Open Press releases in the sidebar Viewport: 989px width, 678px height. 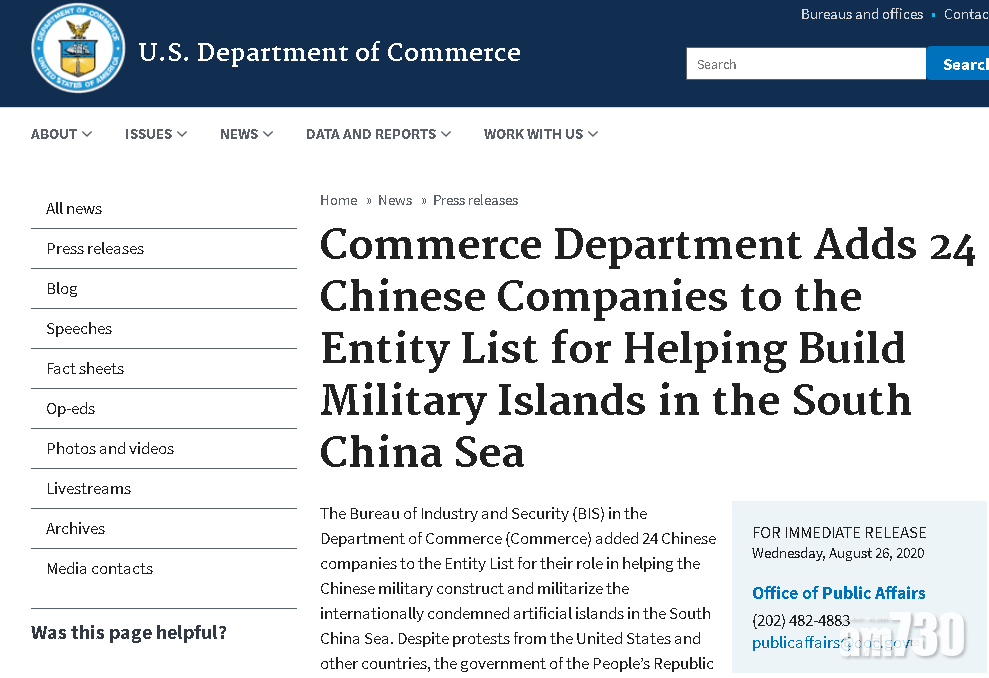95,249
